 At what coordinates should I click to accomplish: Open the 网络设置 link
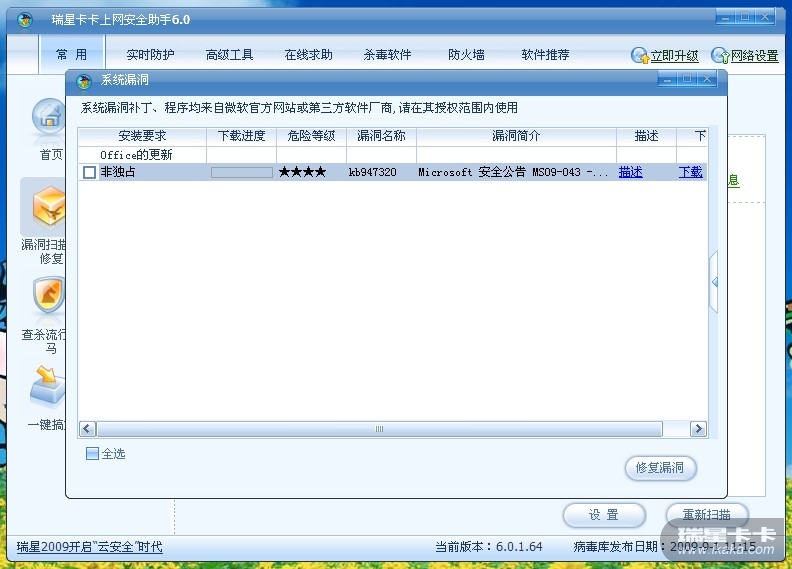755,56
